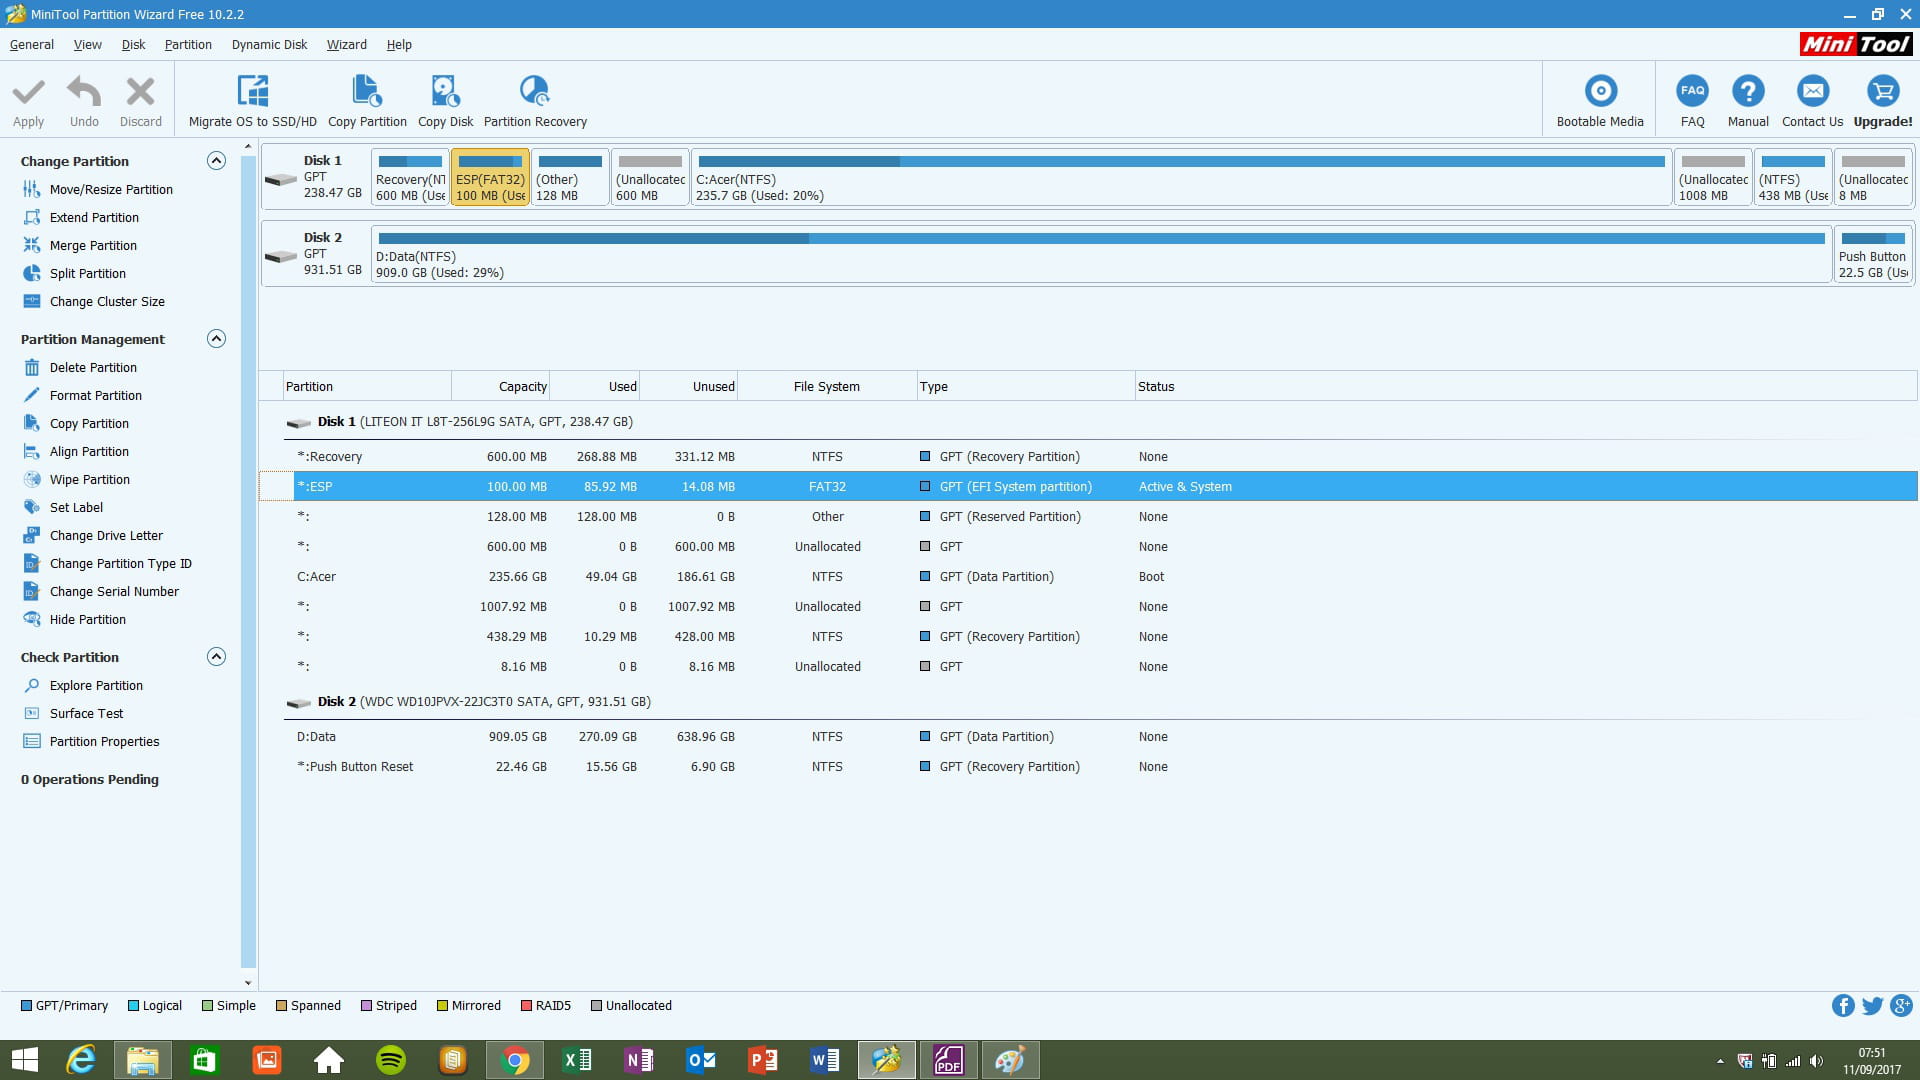1920x1080 pixels.
Task: Open the Partition menu
Action: coord(188,45)
